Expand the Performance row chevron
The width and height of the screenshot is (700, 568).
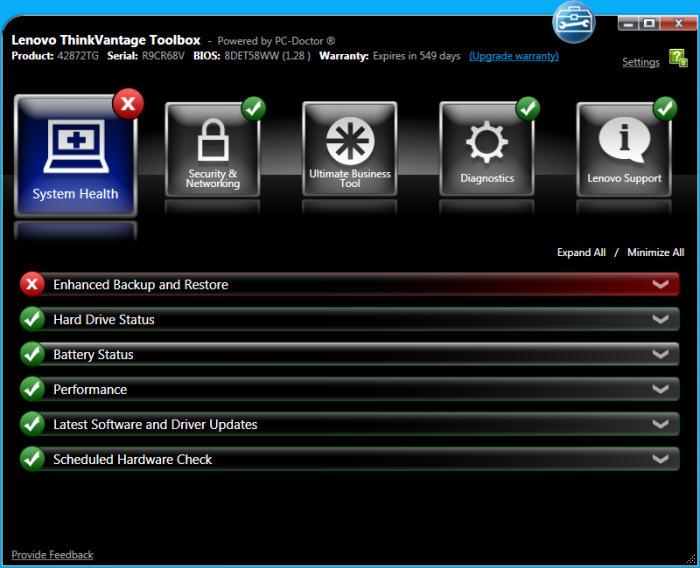pyautogui.click(x=660, y=390)
